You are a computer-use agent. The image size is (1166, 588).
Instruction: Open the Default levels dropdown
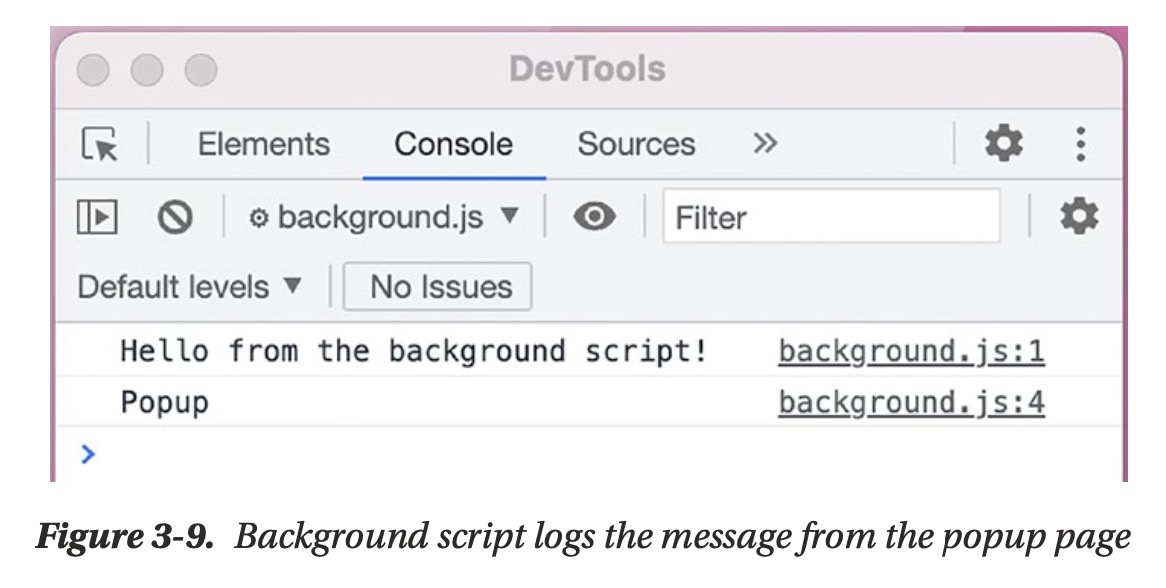click(189, 287)
